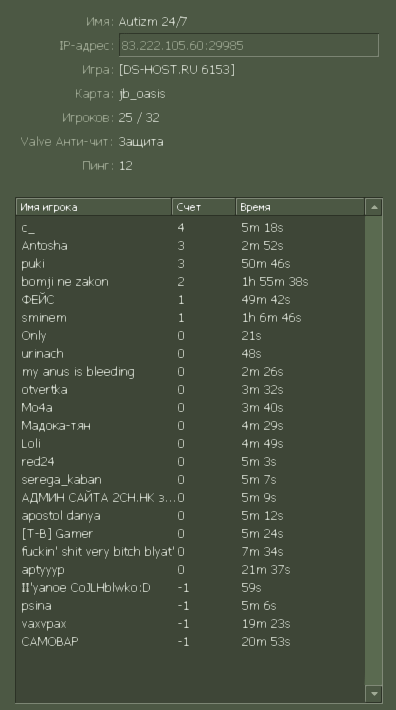Viewport: 396px width, 710px height.
Task: Select the Мадока-тян player row
Action: [191, 426]
